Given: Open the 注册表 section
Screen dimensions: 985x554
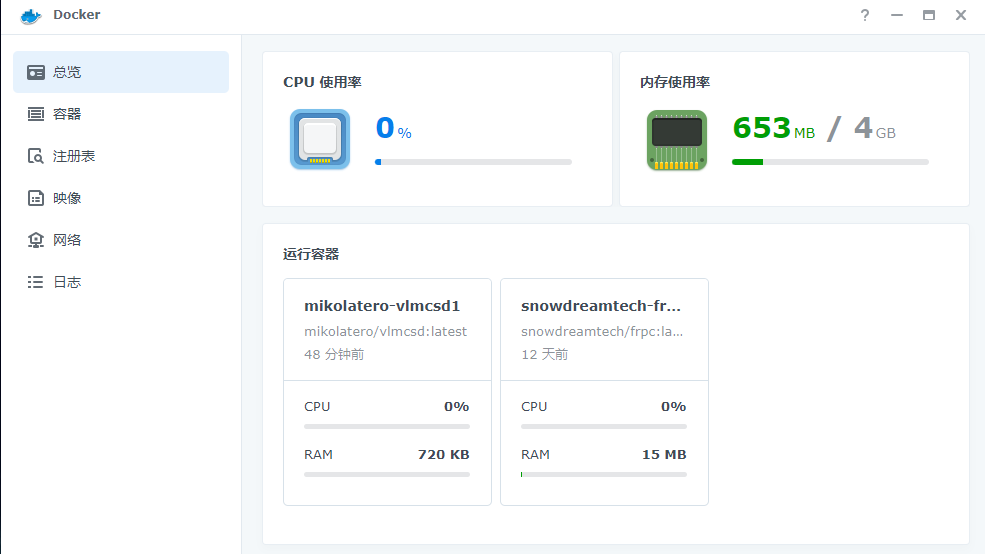Looking at the screenshot, I should pos(74,156).
